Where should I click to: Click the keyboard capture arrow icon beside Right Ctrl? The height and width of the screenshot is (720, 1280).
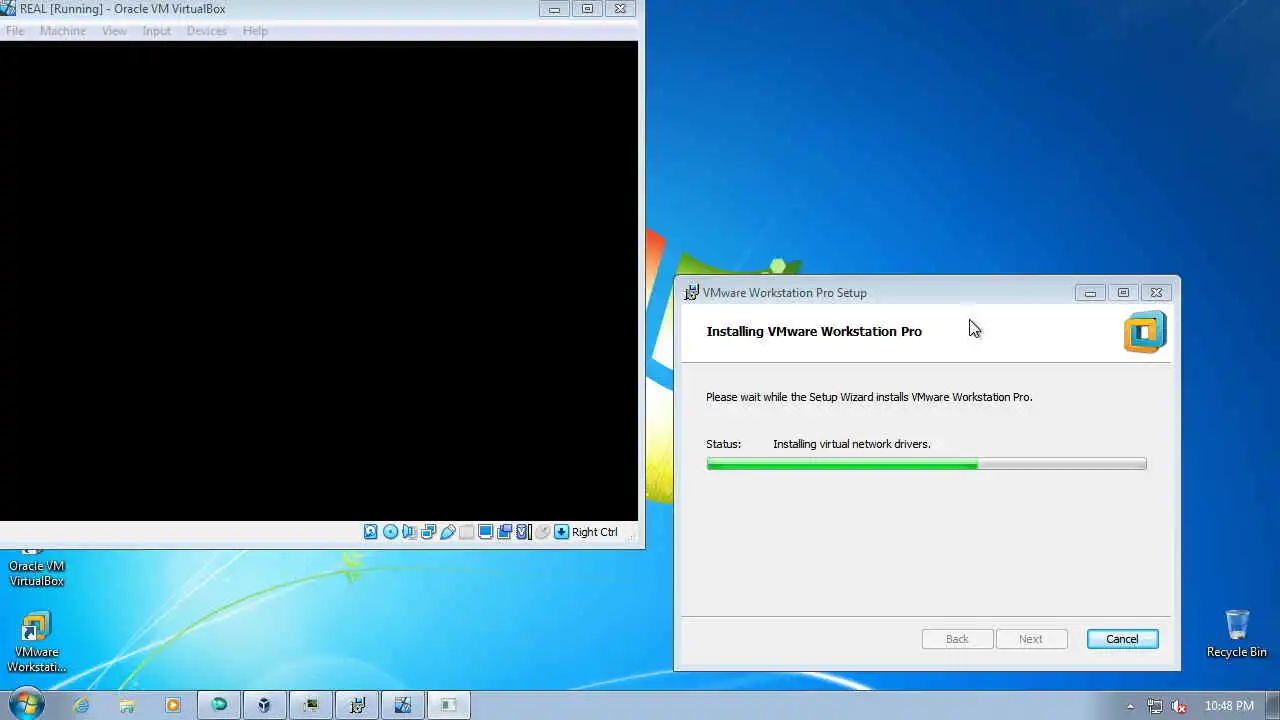(561, 532)
